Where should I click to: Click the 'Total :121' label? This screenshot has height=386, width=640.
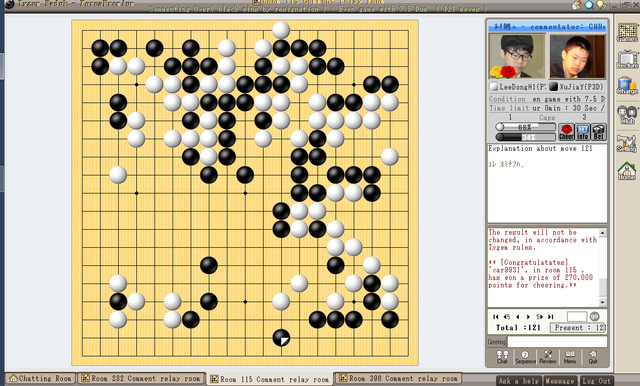518,328
